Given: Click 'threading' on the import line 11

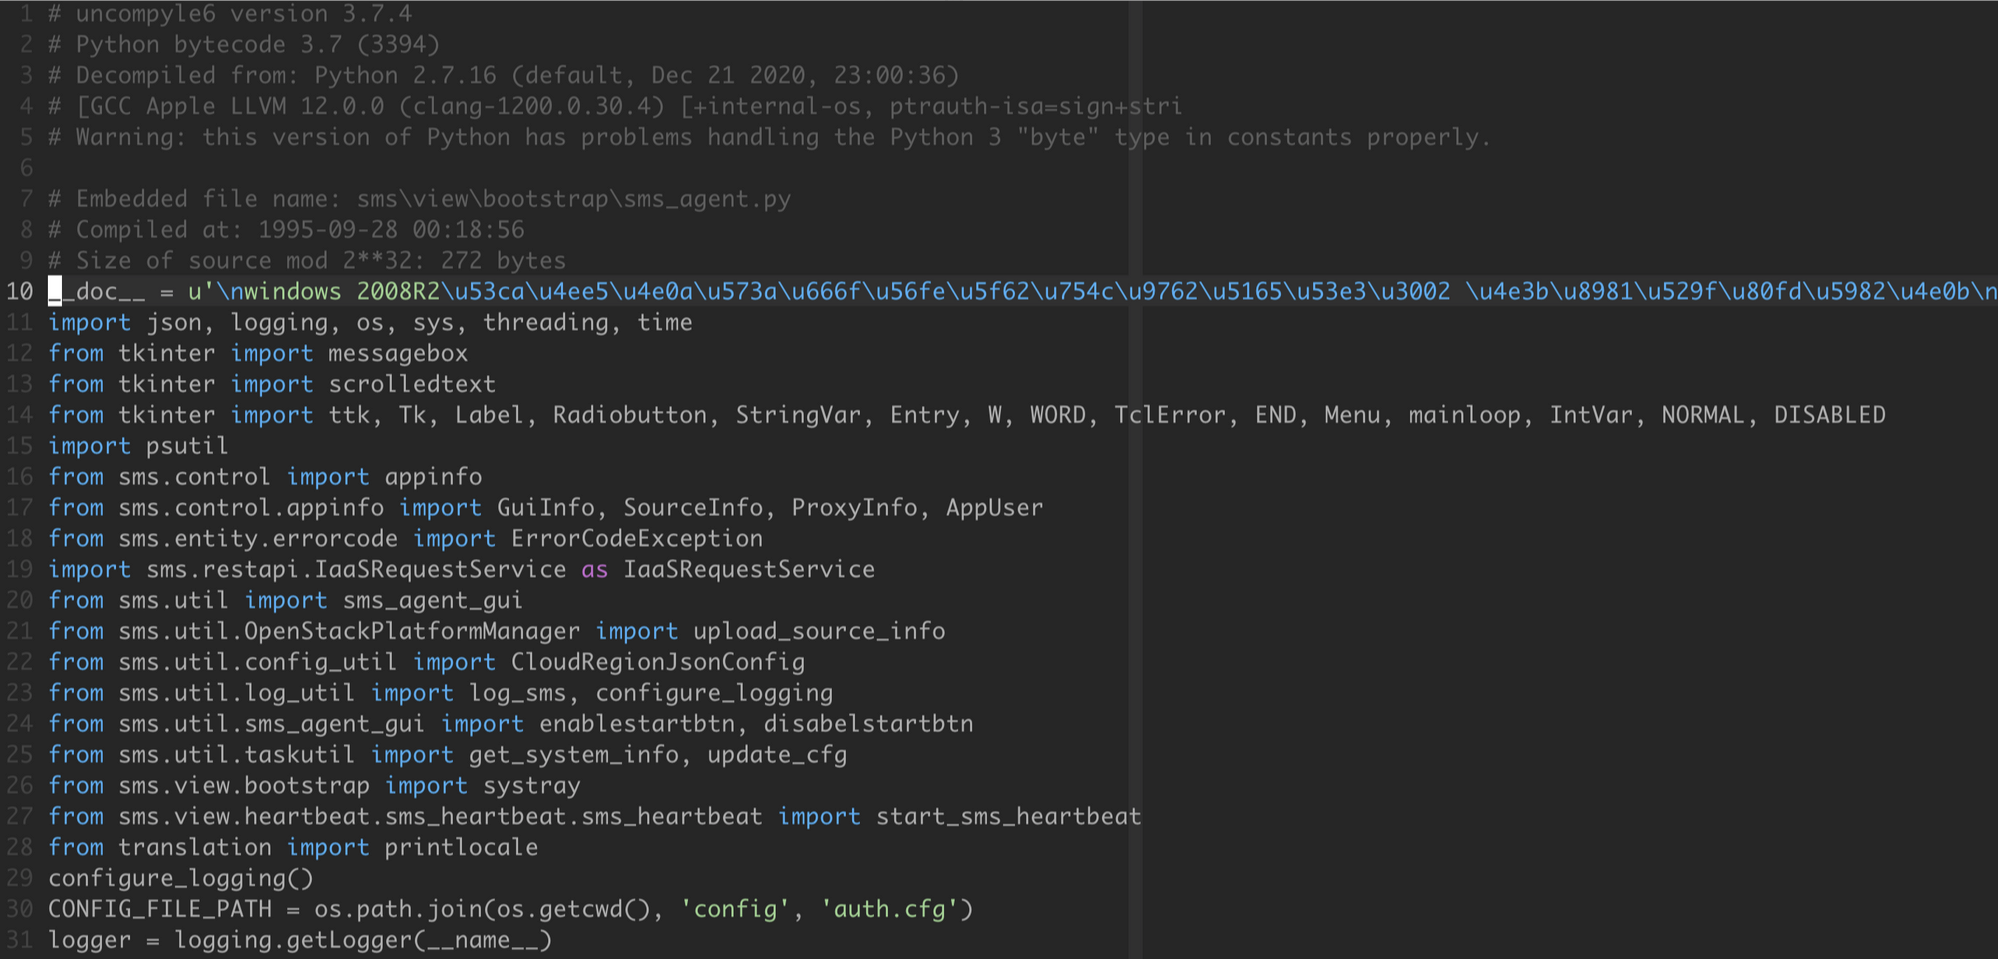Looking at the screenshot, I should tap(546, 323).
